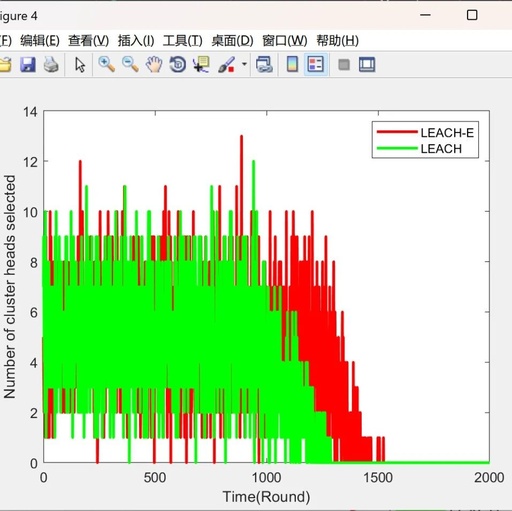Click the x-axis tick label 2000
Viewport: 512px width, 511px height.
(x=489, y=478)
